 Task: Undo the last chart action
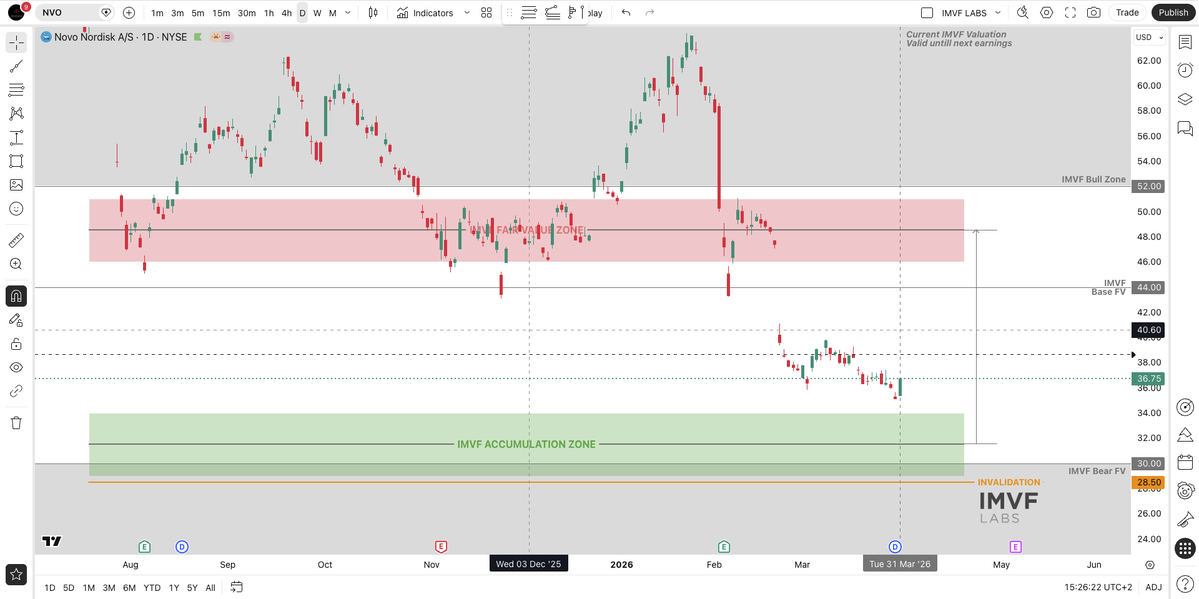point(626,12)
